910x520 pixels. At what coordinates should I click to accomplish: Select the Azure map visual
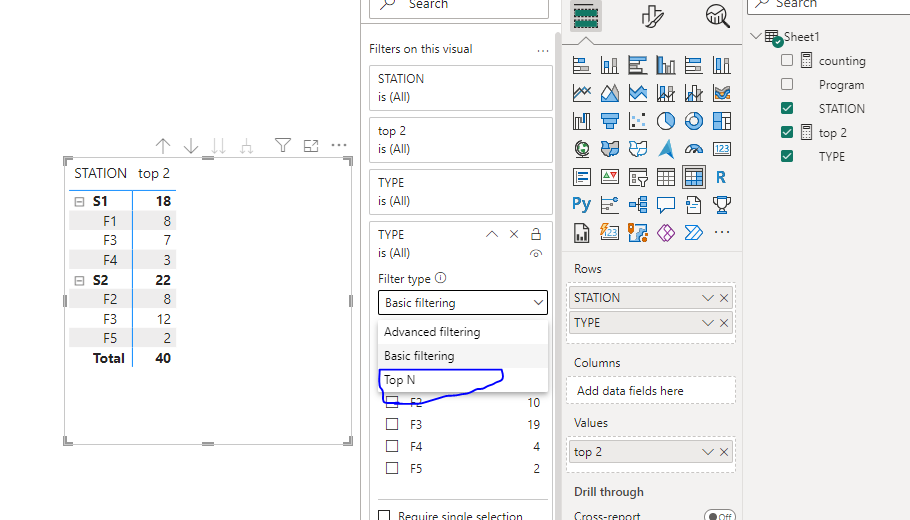coord(666,149)
